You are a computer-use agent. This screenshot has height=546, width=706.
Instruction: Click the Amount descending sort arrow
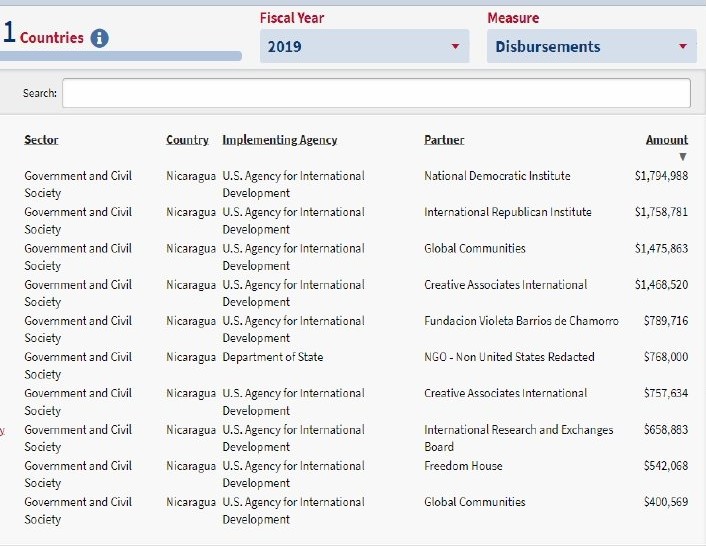[x=683, y=157]
